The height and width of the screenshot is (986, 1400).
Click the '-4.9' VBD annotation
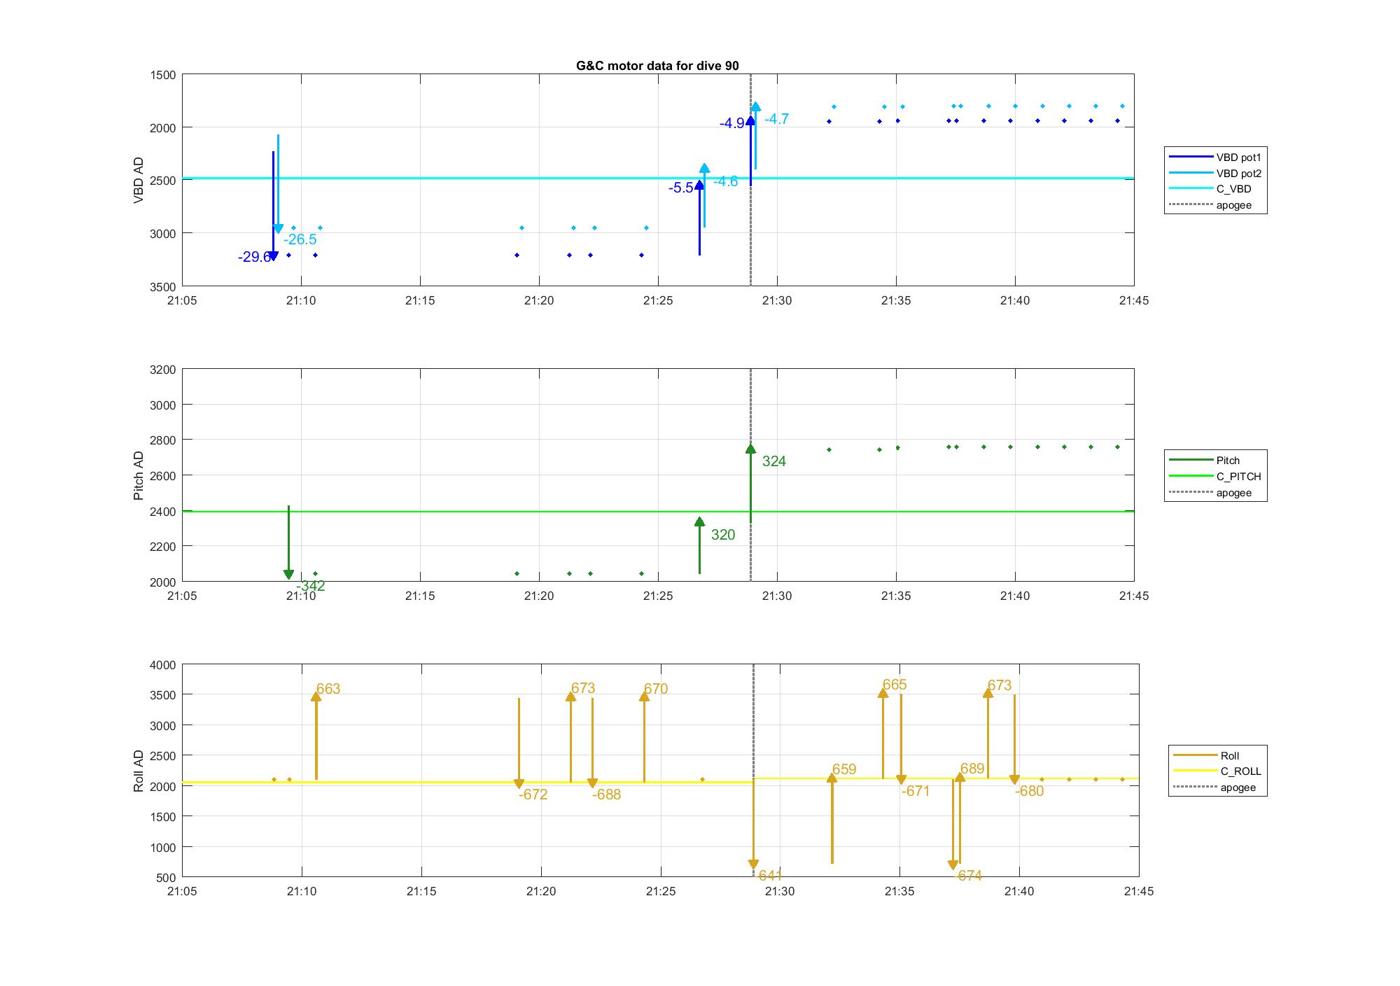click(x=732, y=123)
